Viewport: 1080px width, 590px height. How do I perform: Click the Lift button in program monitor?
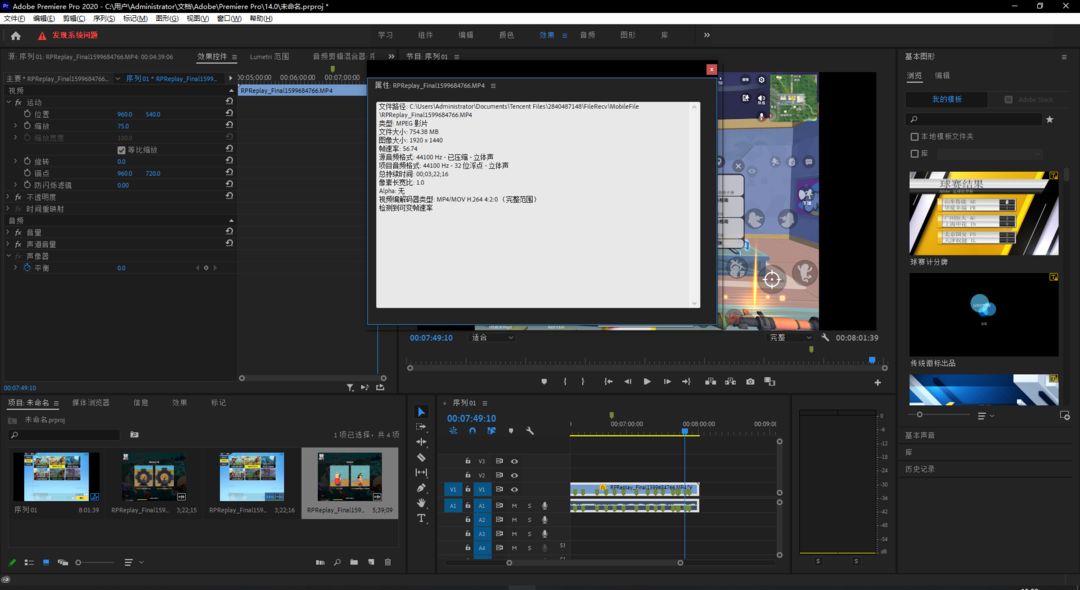(710, 381)
